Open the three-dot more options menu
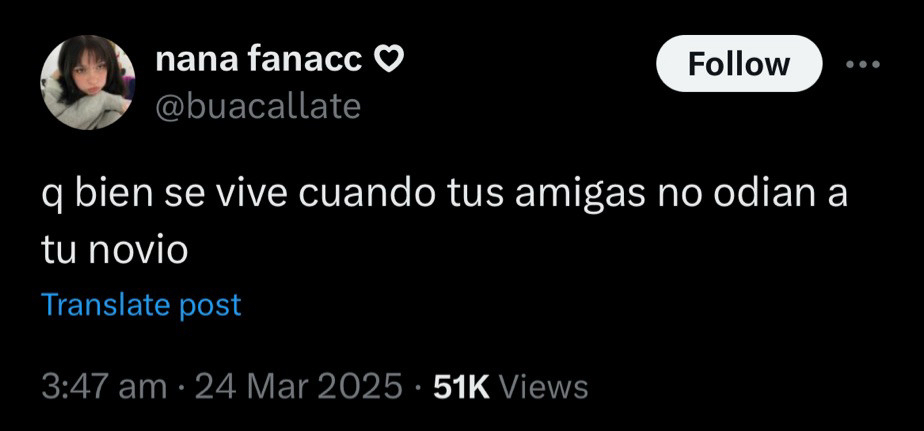Viewport: 924px width, 431px height. click(x=863, y=65)
